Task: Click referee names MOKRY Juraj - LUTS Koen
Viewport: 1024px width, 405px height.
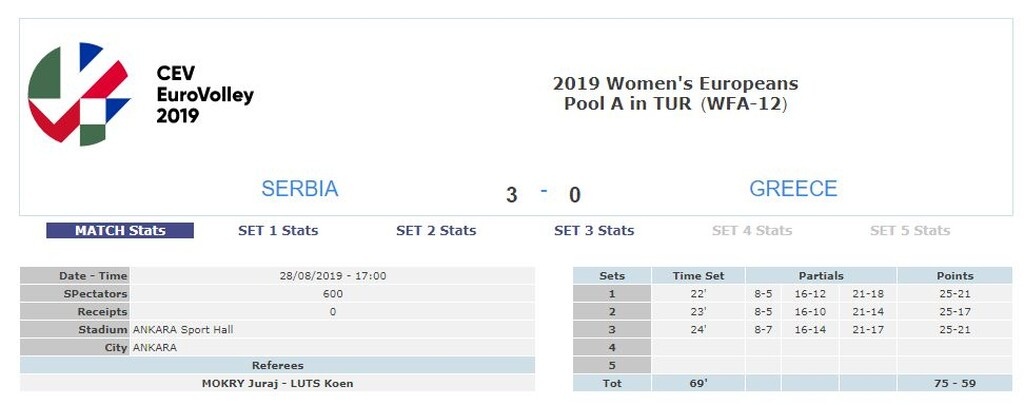Action: [278, 384]
